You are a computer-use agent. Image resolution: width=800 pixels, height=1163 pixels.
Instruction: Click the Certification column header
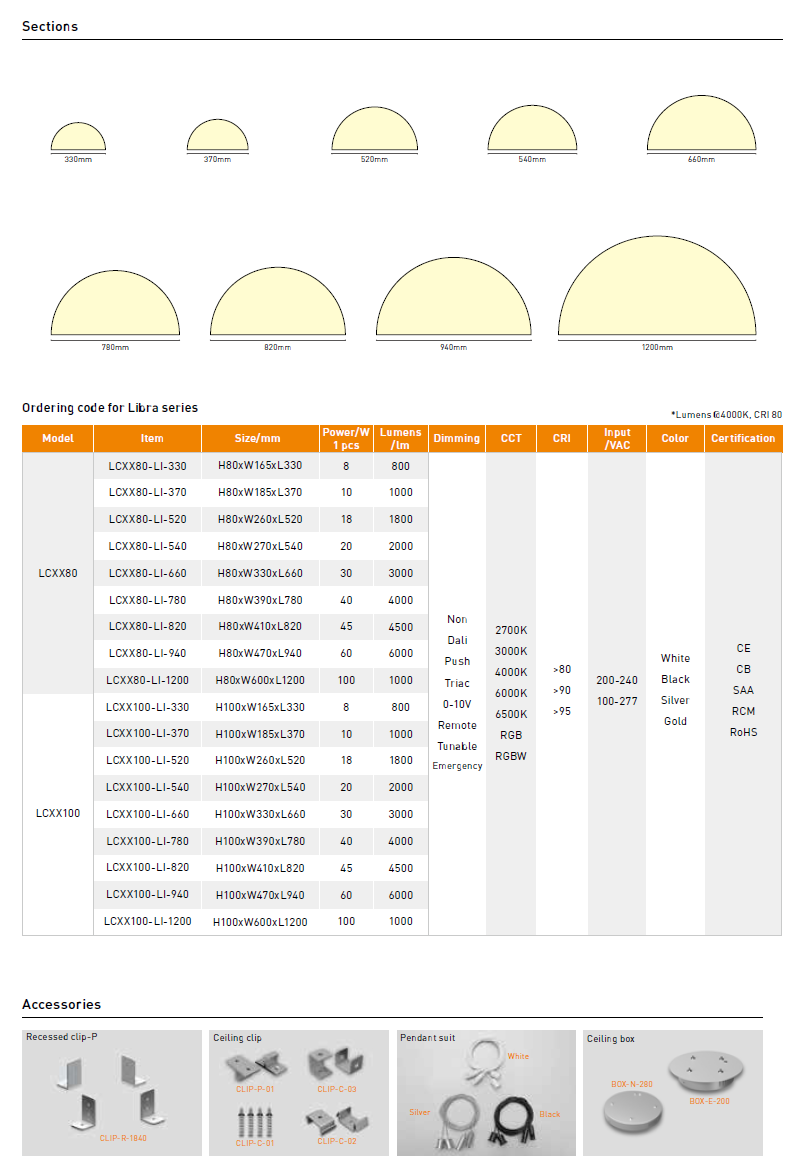coord(743,438)
